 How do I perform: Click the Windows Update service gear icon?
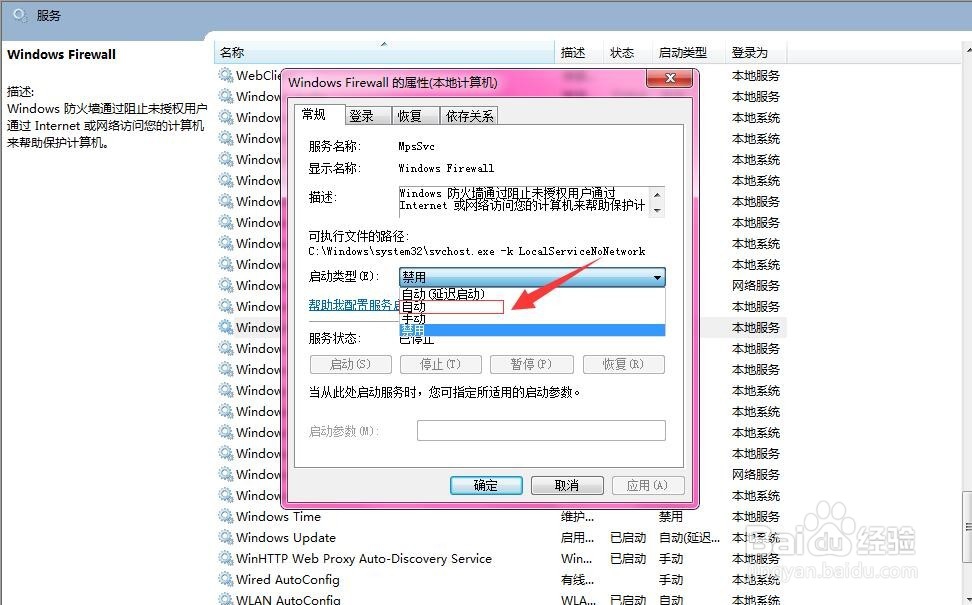(226, 537)
